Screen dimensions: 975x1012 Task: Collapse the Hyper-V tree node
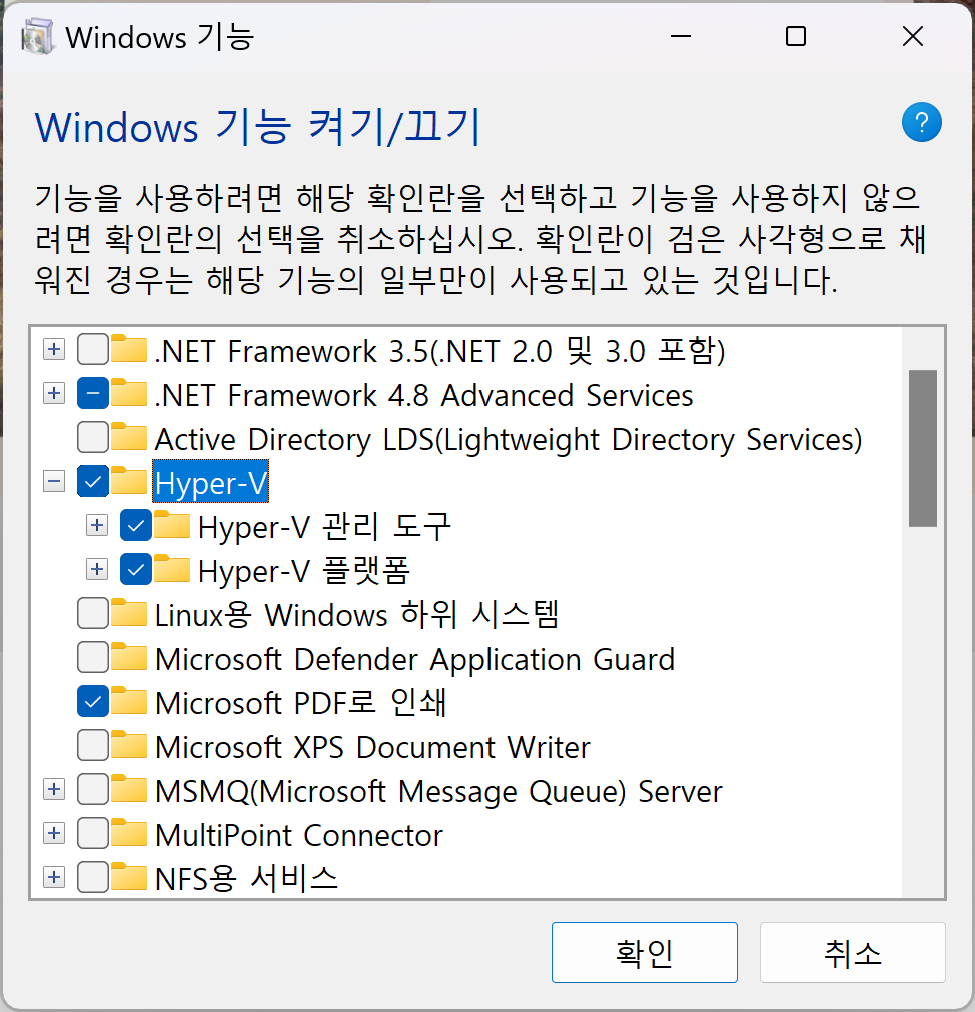point(53,481)
